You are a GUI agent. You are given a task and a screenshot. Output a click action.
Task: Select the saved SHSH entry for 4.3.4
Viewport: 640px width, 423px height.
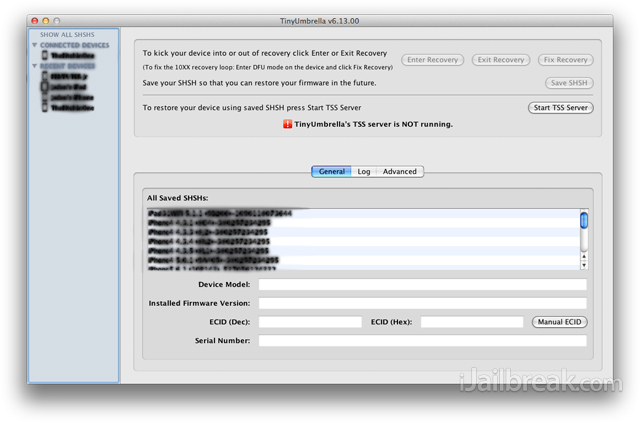(363, 242)
